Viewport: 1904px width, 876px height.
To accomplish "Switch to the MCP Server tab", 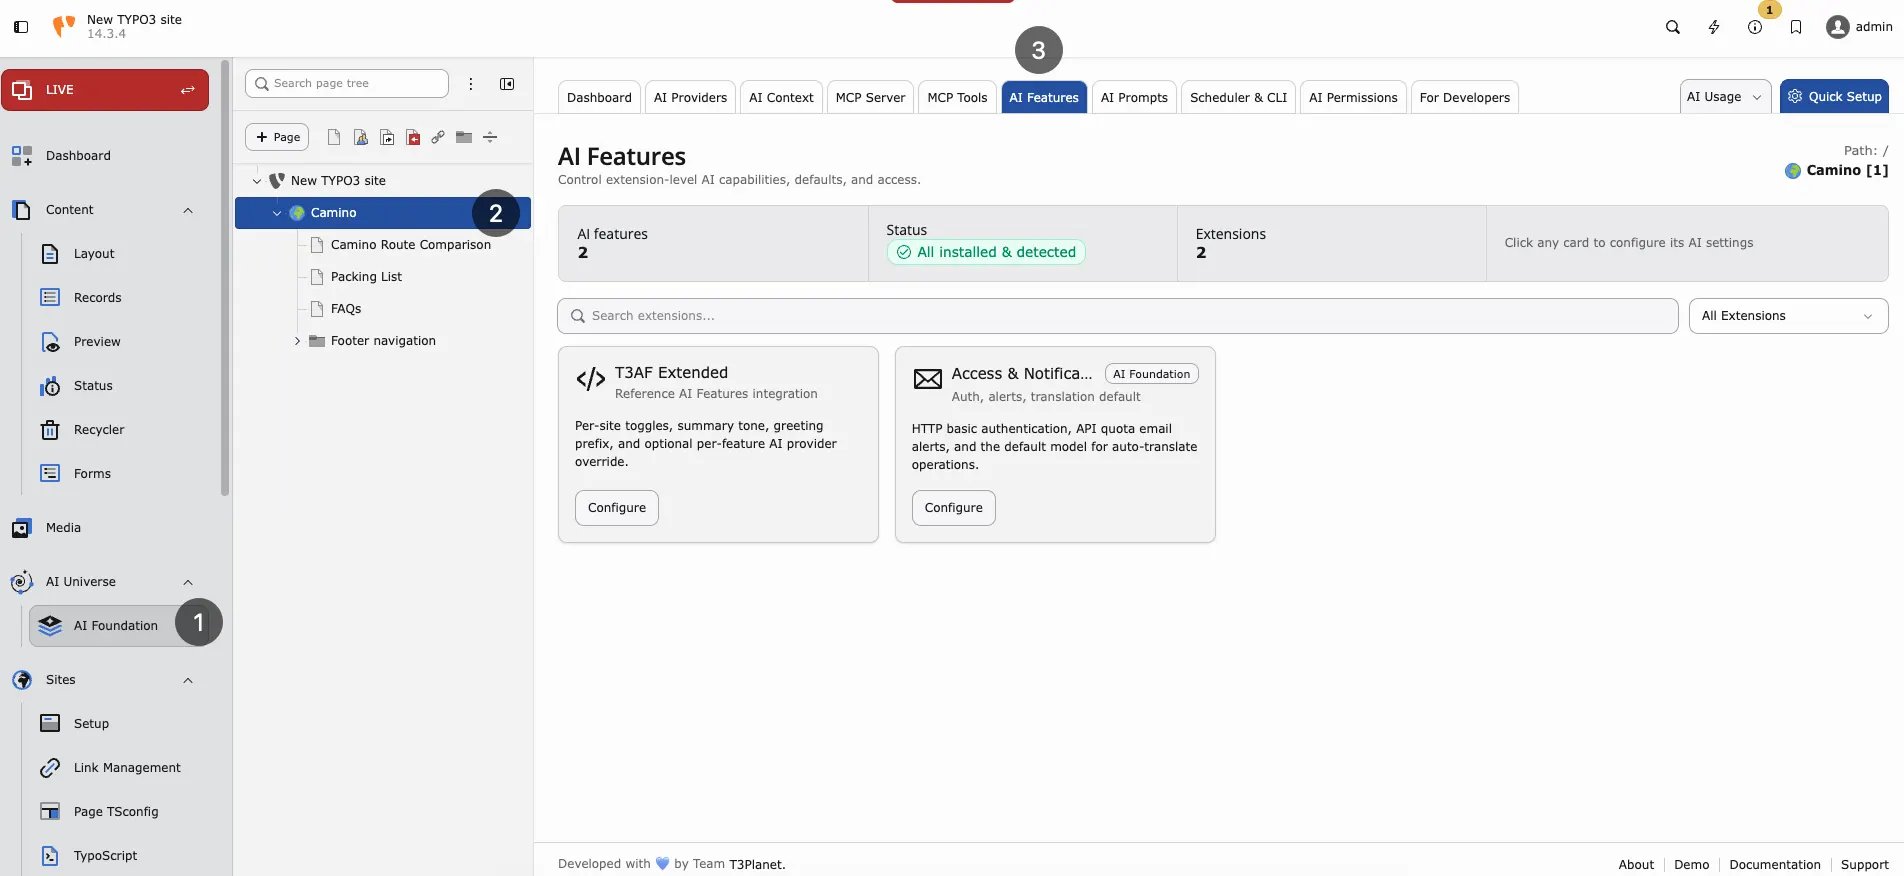I will (x=870, y=97).
